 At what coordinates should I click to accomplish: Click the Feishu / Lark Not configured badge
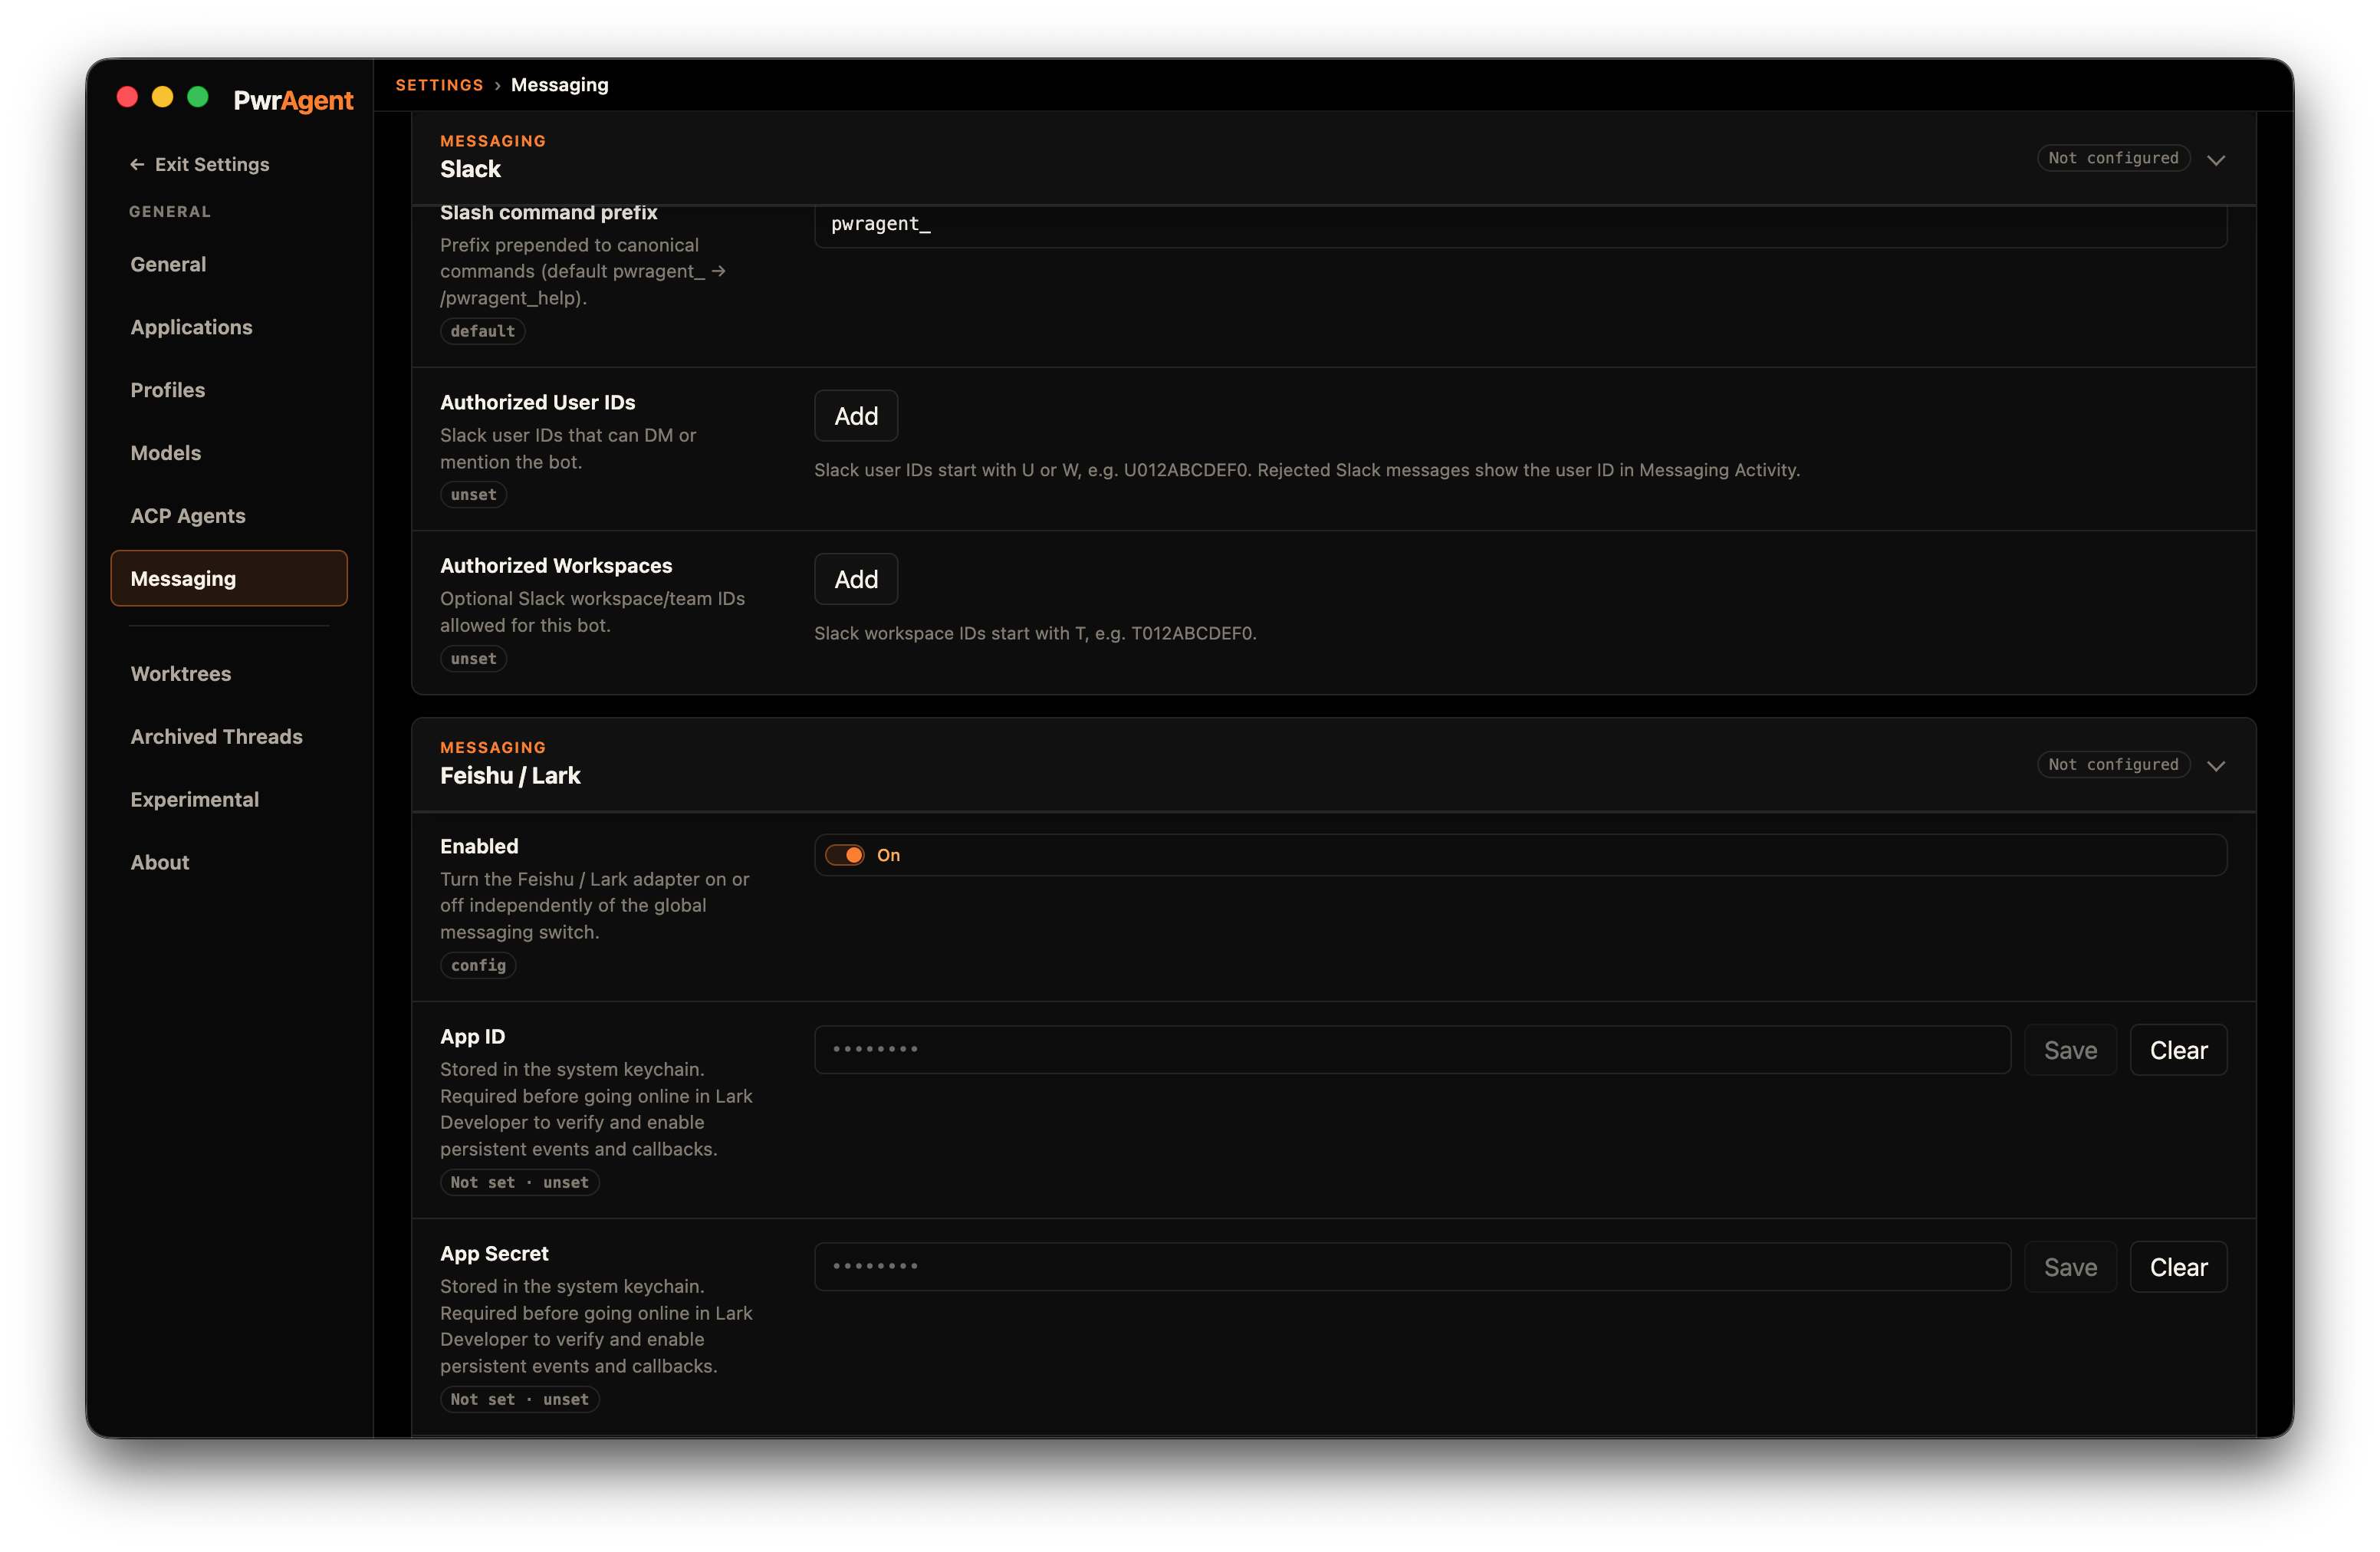(2113, 764)
